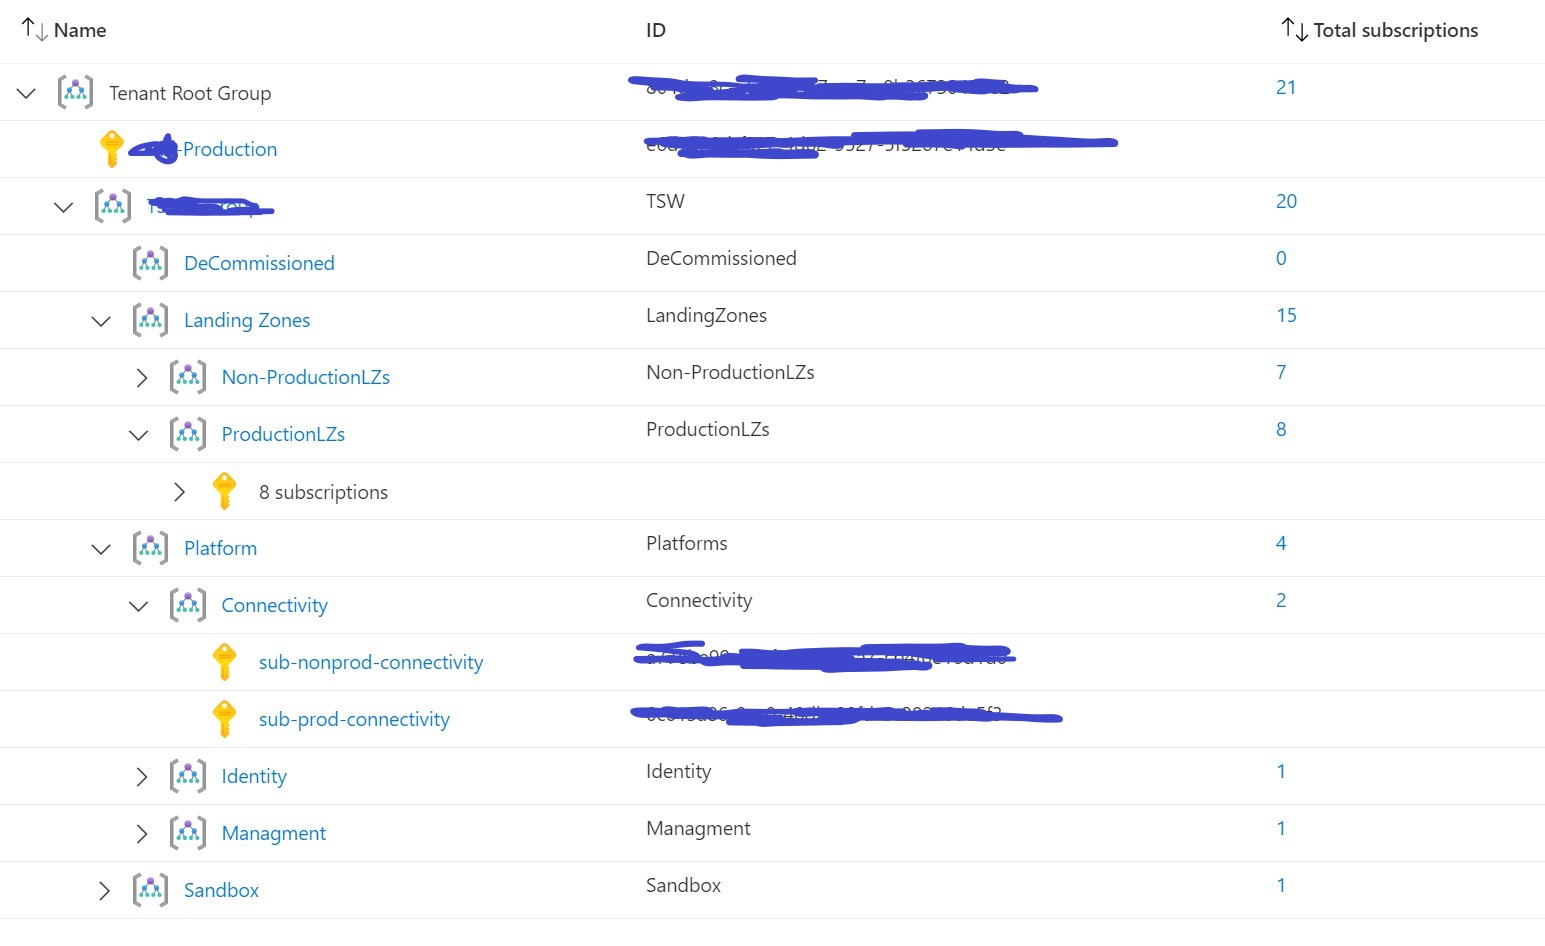This screenshot has width=1545, height=946.
Task: Click the 21 subscription count for Tenant Root Group
Action: click(1286, 87)
